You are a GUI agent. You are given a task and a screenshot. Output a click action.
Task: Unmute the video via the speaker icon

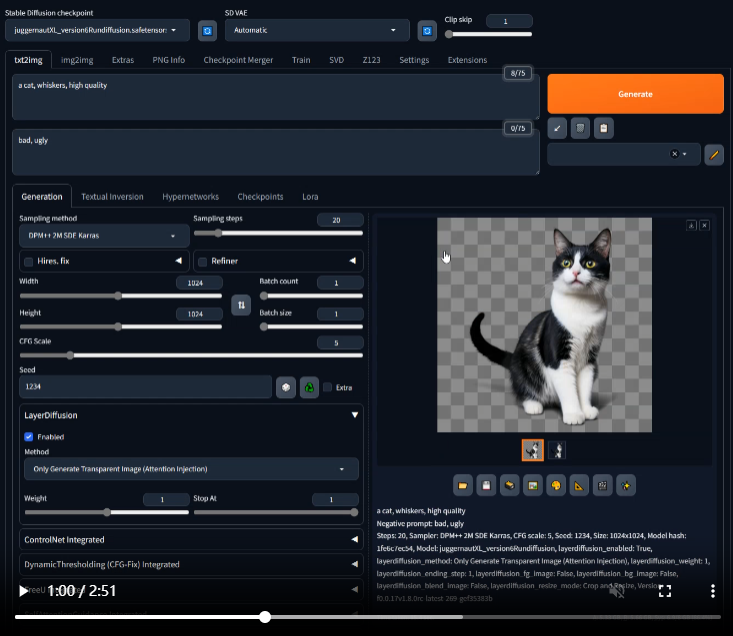(x=617, y=592)
